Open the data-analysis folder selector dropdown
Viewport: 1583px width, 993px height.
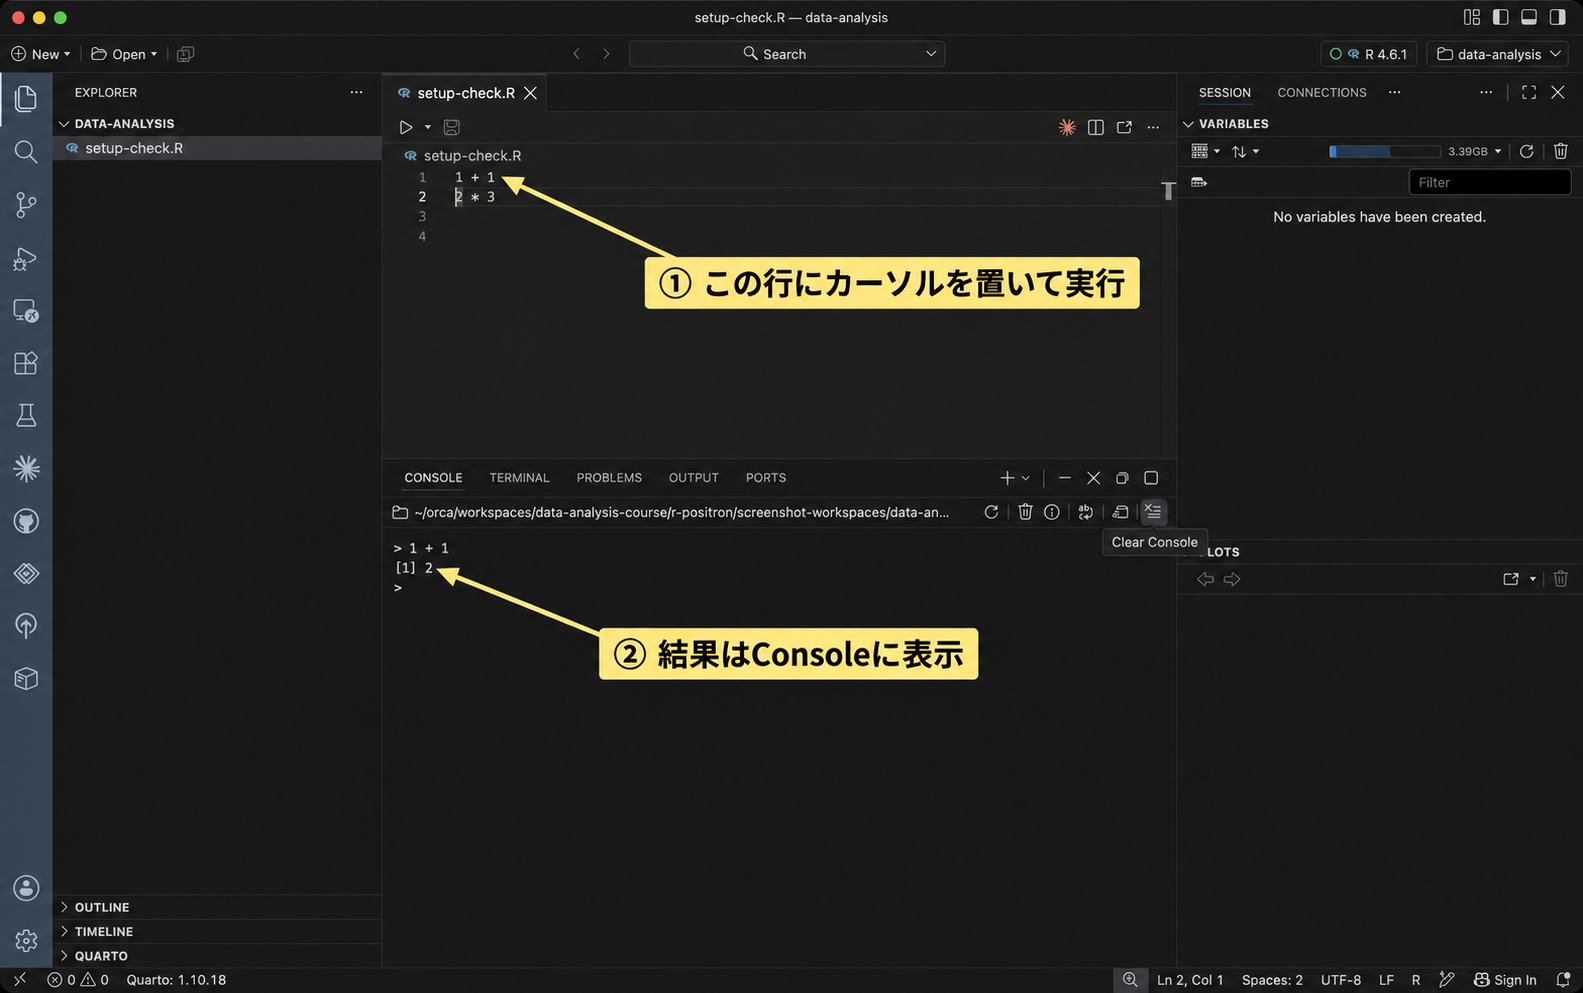pyautogui.click(x=1498, y=54)
